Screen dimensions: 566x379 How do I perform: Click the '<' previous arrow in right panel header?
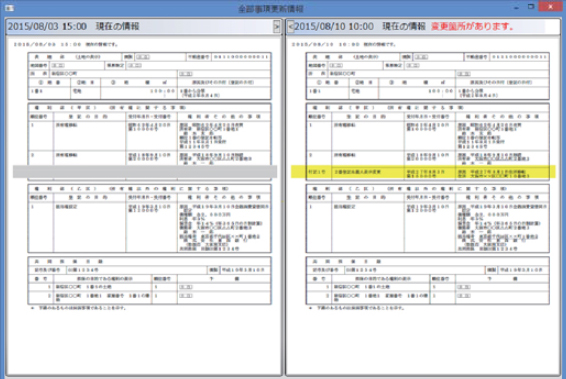pos(291,26)
